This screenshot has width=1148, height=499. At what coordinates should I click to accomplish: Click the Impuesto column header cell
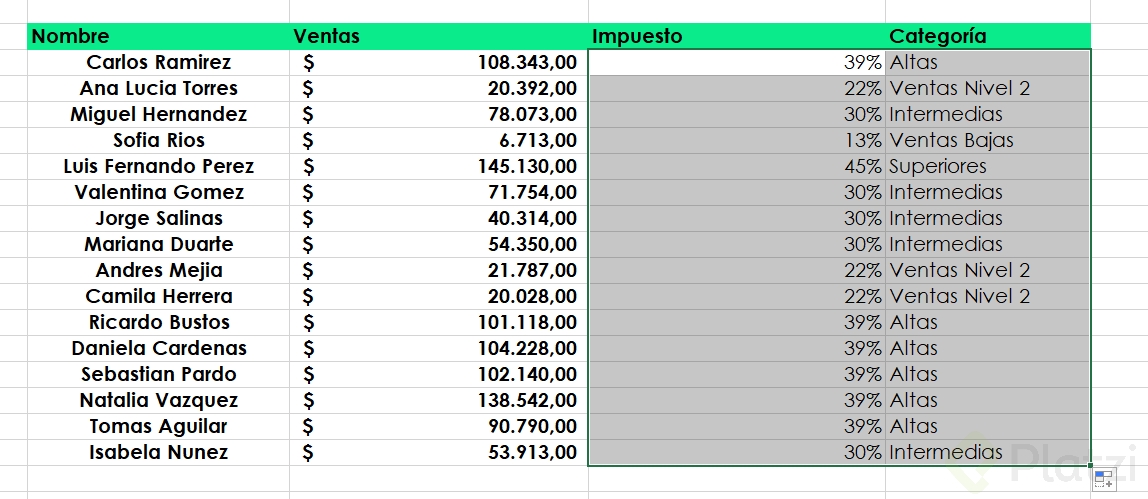[x=736, y=37]
